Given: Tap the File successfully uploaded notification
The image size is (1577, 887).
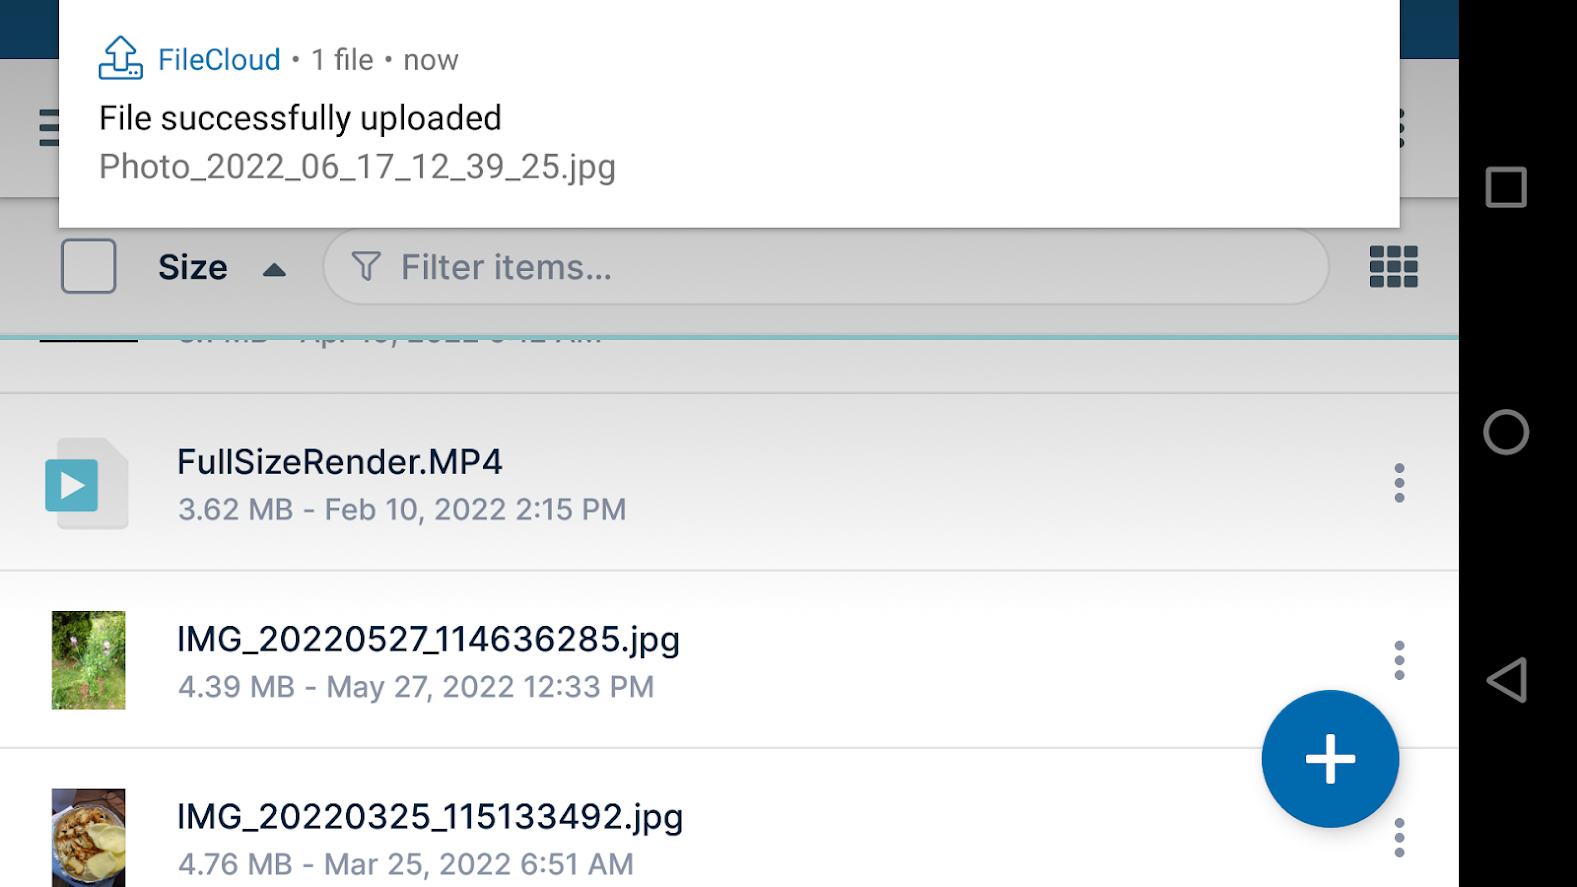Looking at the screenshot, I should tap(299, 117).
